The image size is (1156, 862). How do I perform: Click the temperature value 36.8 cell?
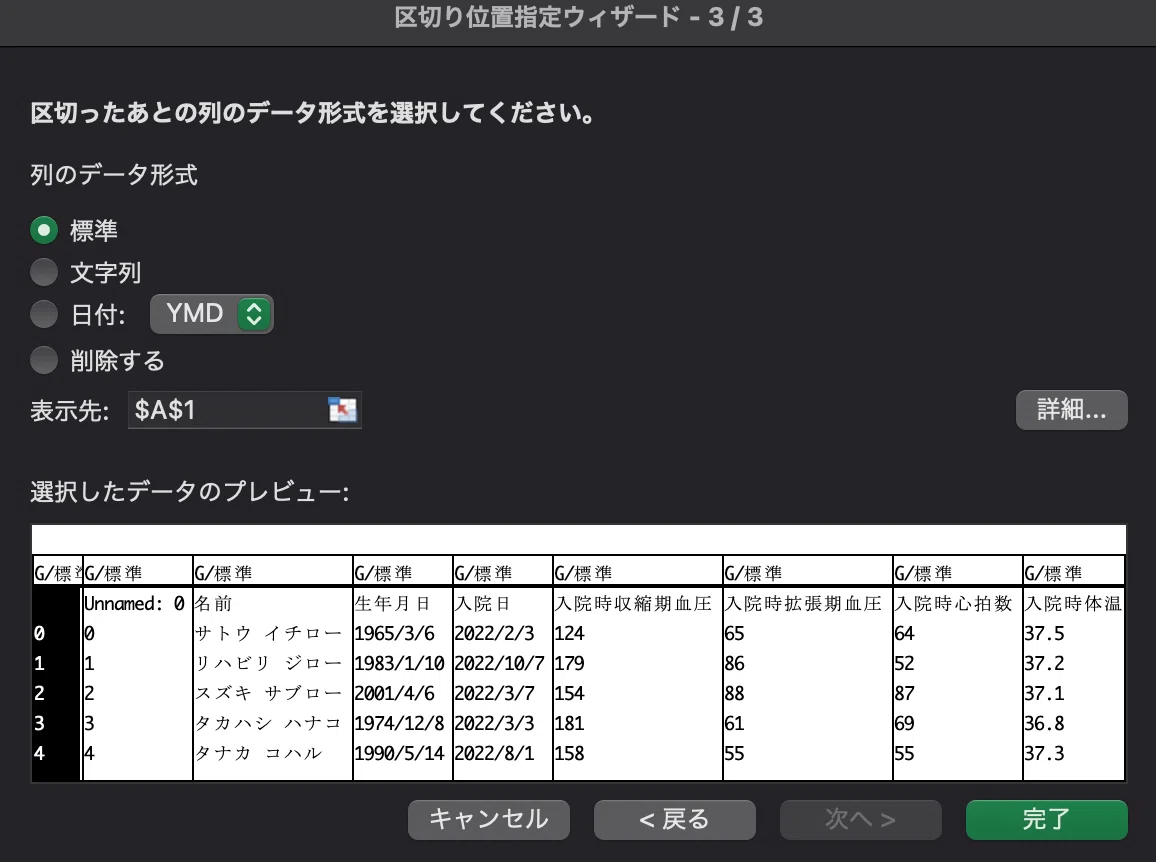tap(1045, 723)
